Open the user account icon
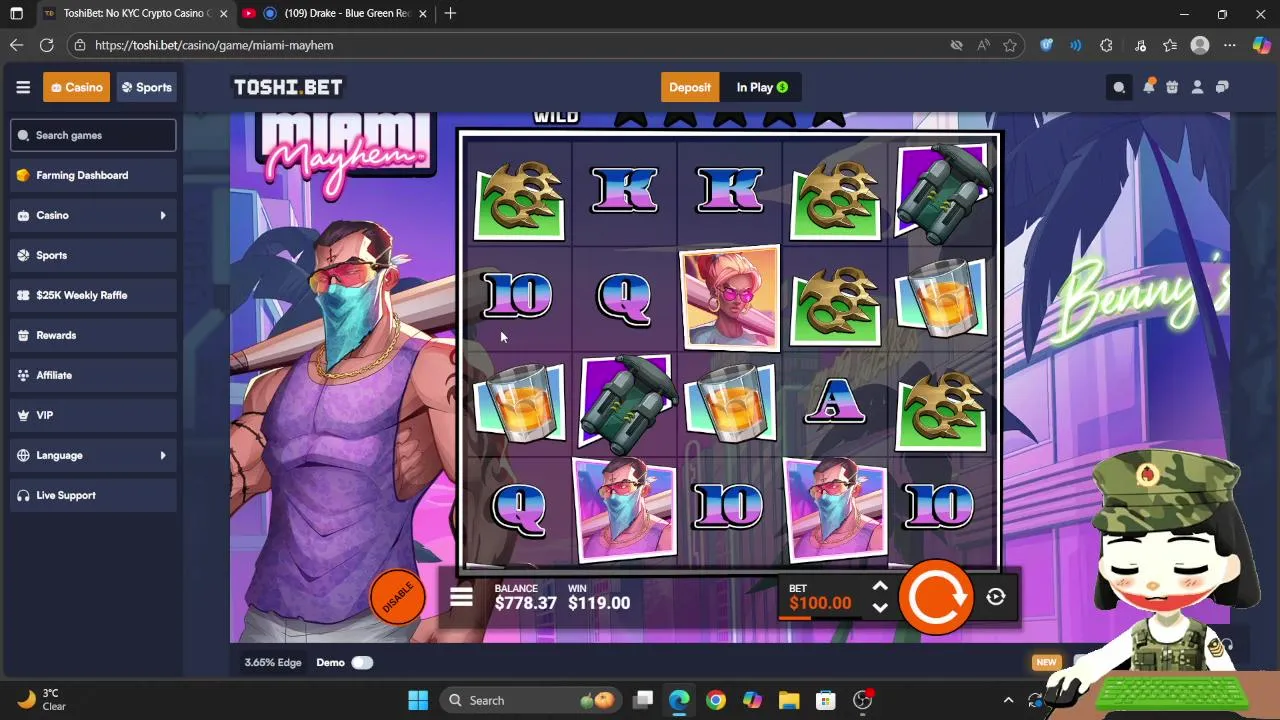The image size is (1280, 720). click(x=1197, y=87)
